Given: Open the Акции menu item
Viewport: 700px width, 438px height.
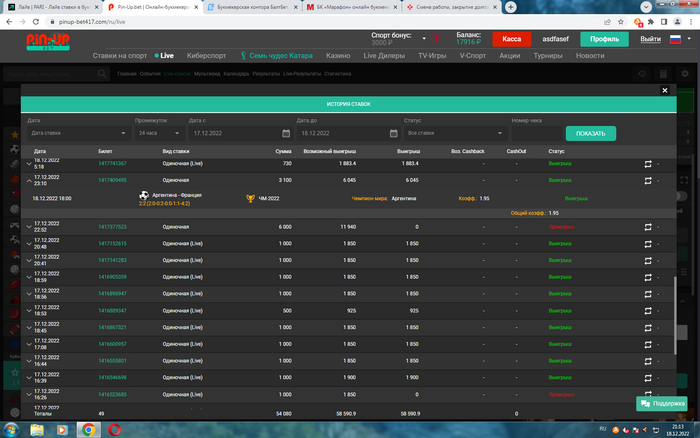Looking at the screenshot, I should click(509, 56).
